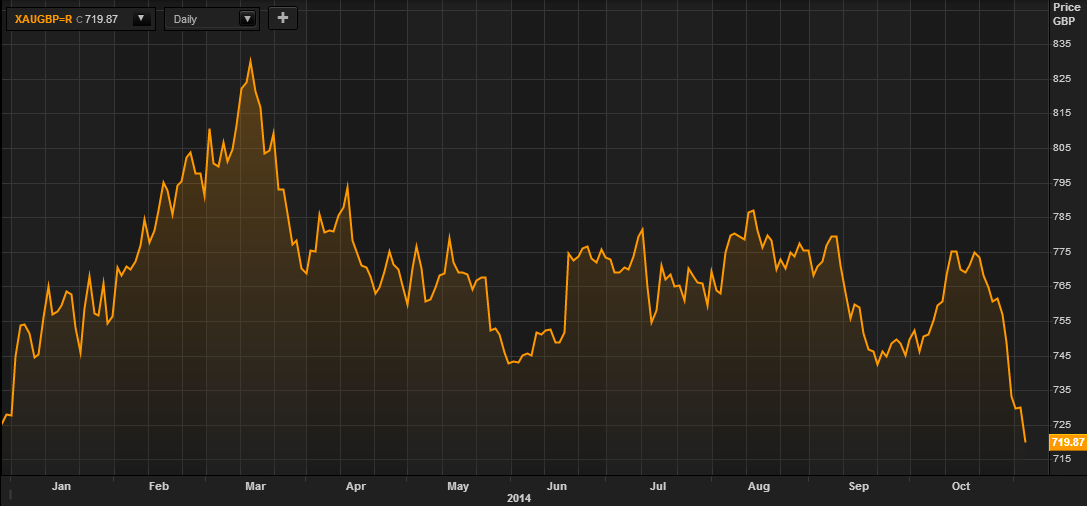Click the highest March peak of gold line
1087x506 pixels.
(x=250, y=59)
